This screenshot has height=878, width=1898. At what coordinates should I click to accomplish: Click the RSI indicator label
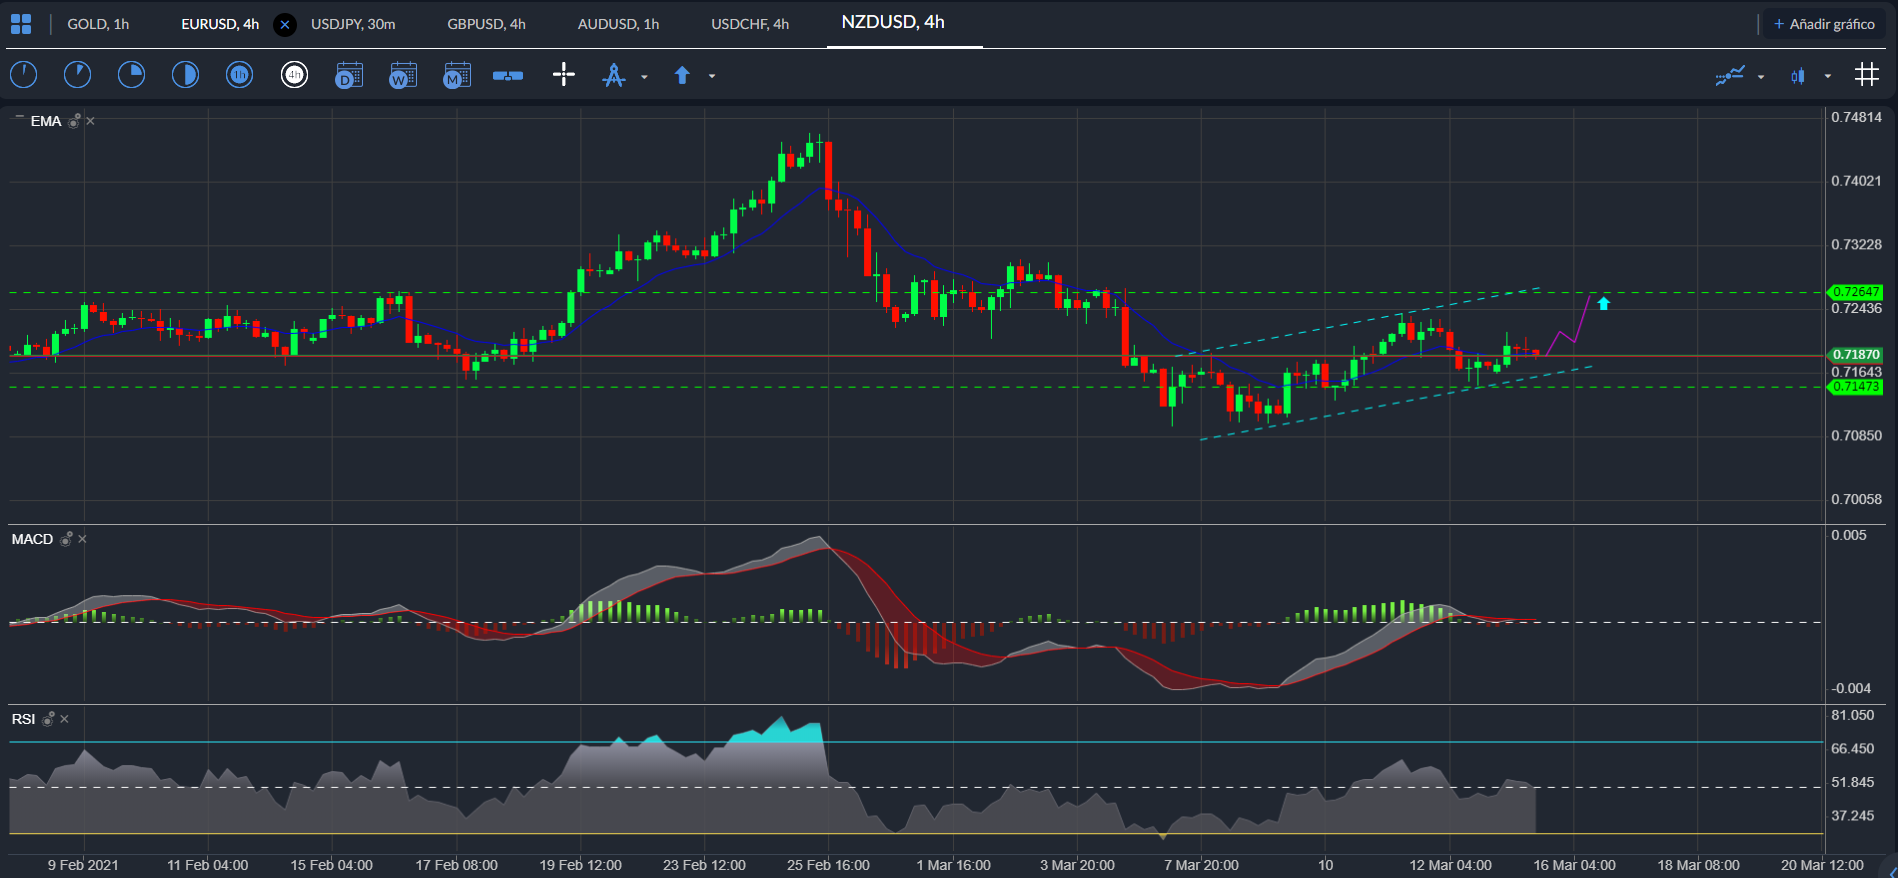tap(23, 719)
